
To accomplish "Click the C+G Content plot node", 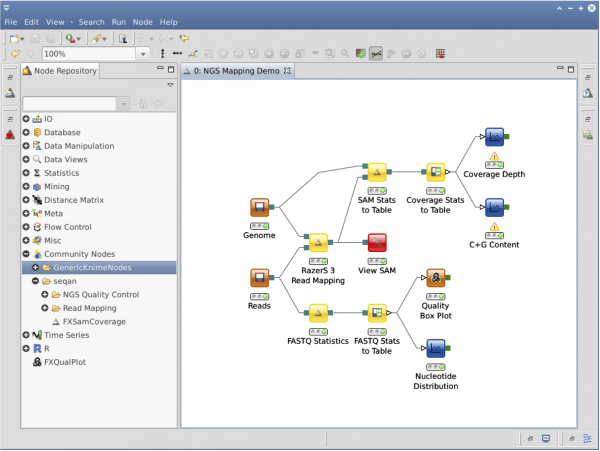I will (494, 207).
